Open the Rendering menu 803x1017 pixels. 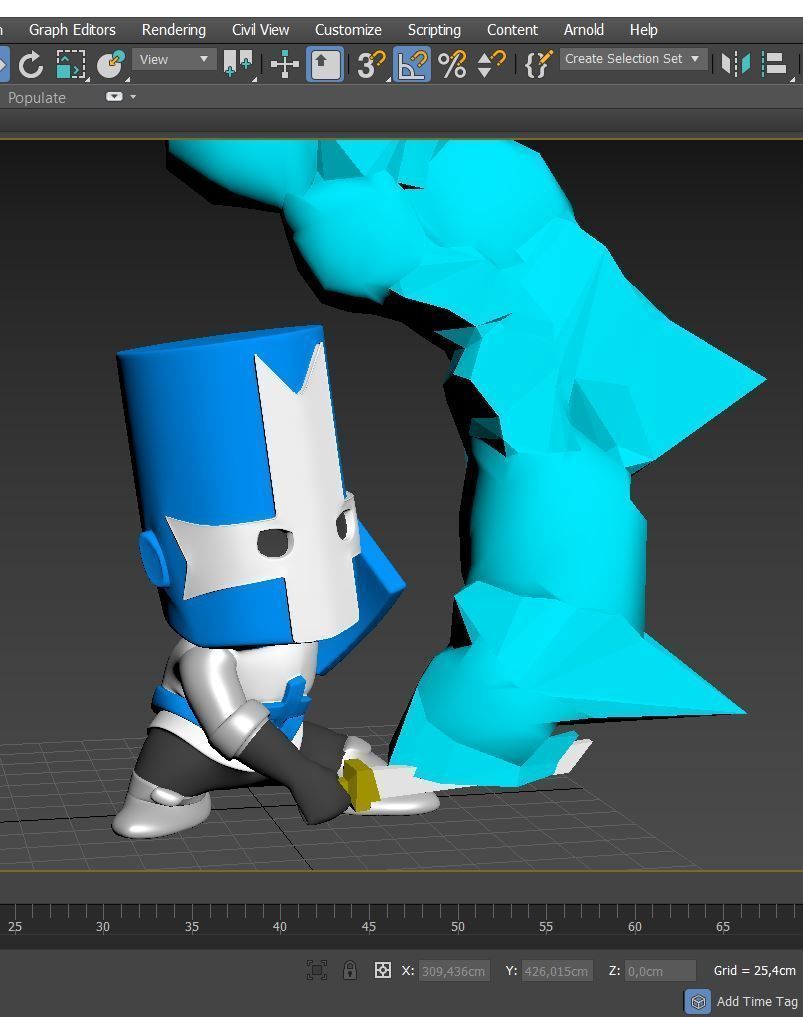pyautogui.click(x=174, y=30)
